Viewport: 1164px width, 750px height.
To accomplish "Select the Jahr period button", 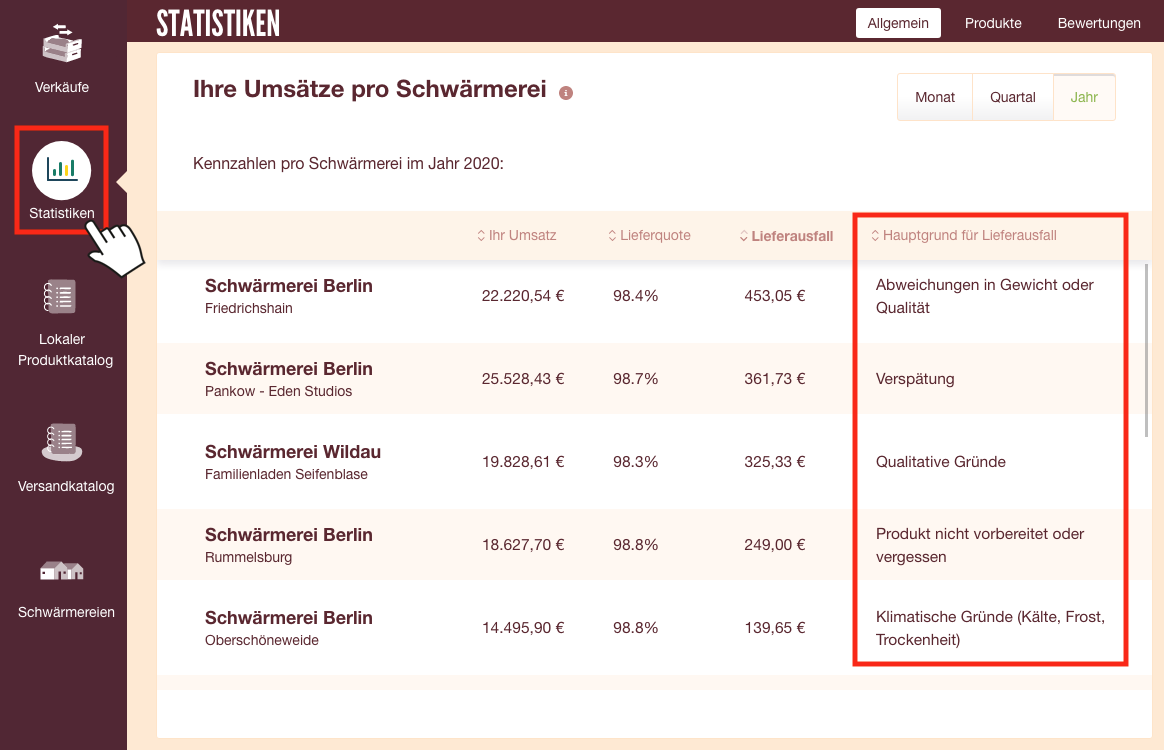I will pos(1084,97).
